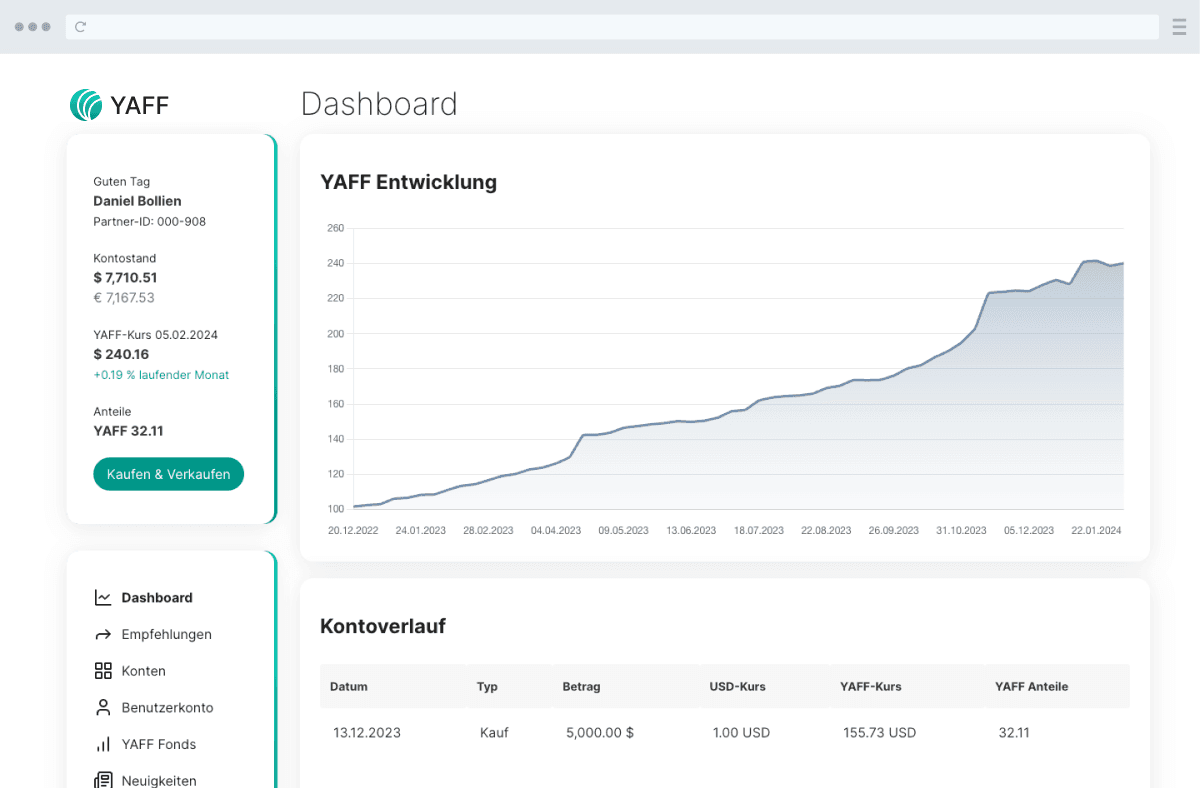Click the Konten grid icon
Image resolution: width=1200 pixels, height=788 pixels.
[x=103, y=671]
